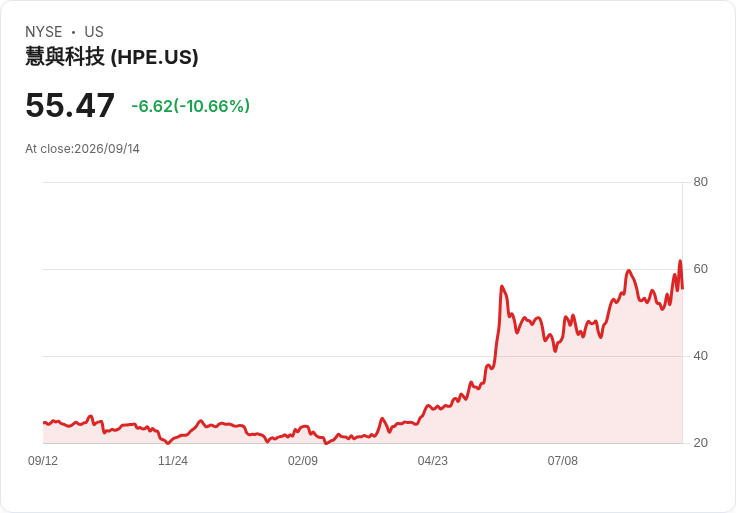Click the US market label

pos(94,32)
